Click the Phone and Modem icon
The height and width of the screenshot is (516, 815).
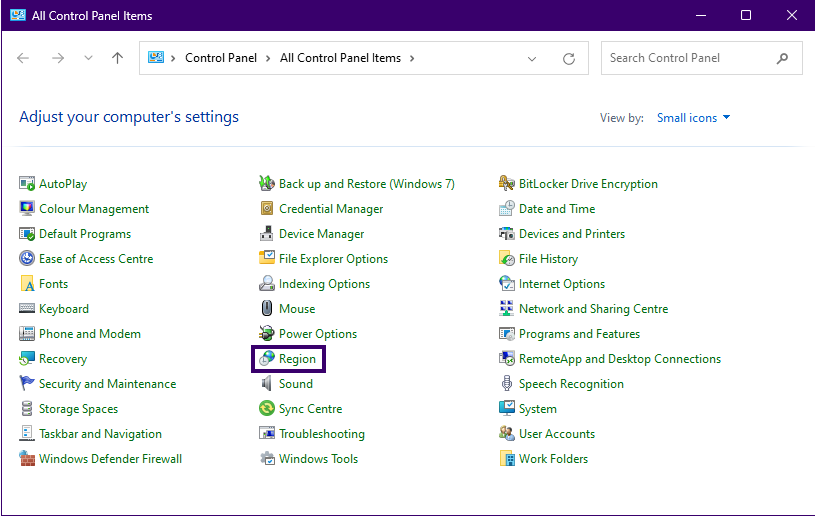pyautogui.click(x=27, y=333)
